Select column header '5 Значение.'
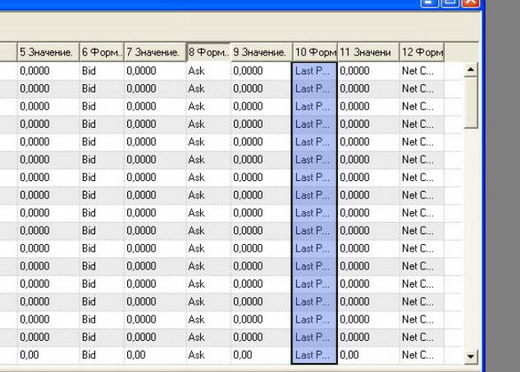 48,52
